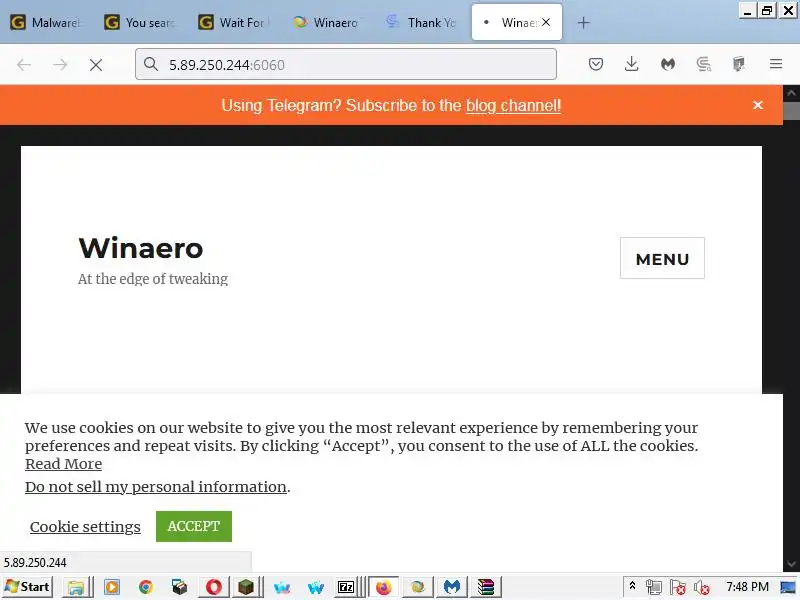Open Malwarebytes from the taskbar
The width and height of the screenshot is (800, 600).
452,587
